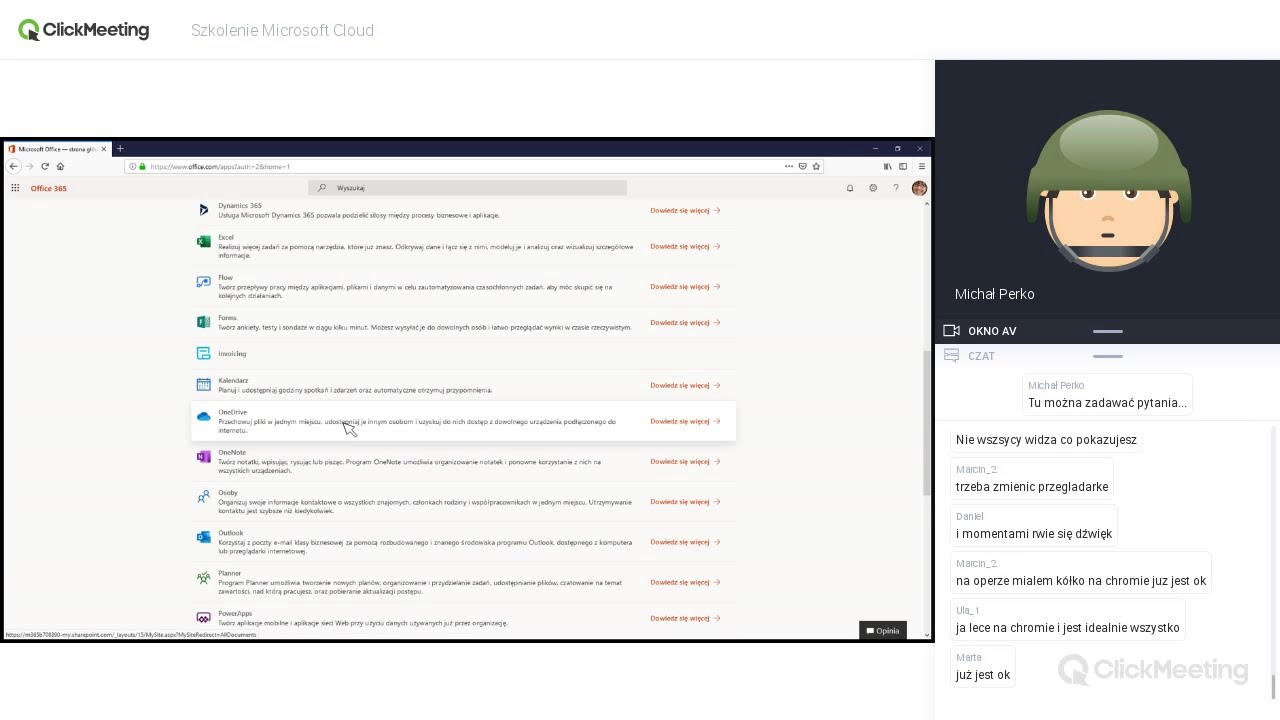Click Michał Perko's helmet avatar
The height and width of the screenshot is (720, 1280).
coord(1108,191)
